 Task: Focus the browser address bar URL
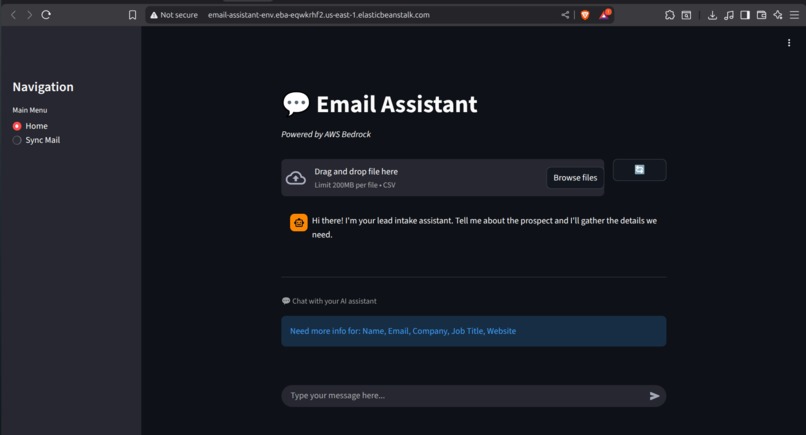[x=319, y=15]
